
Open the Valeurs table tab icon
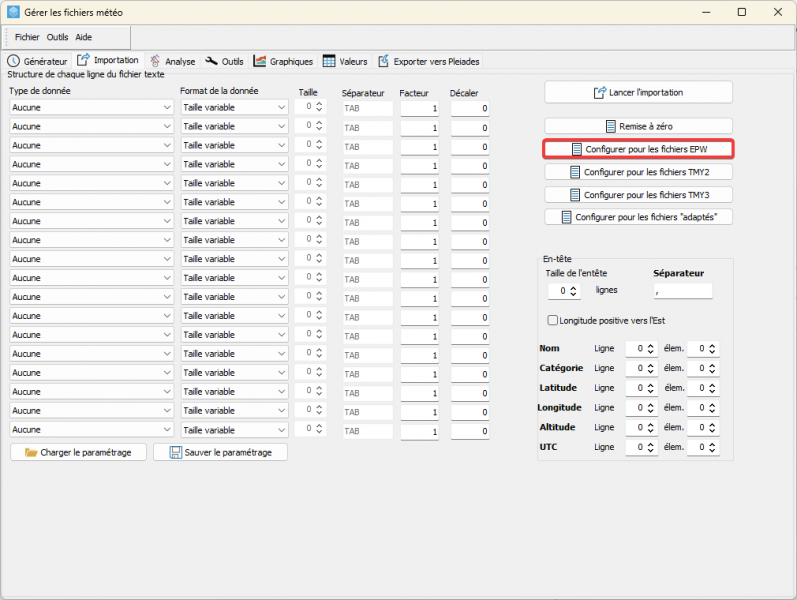coord(329,61)
